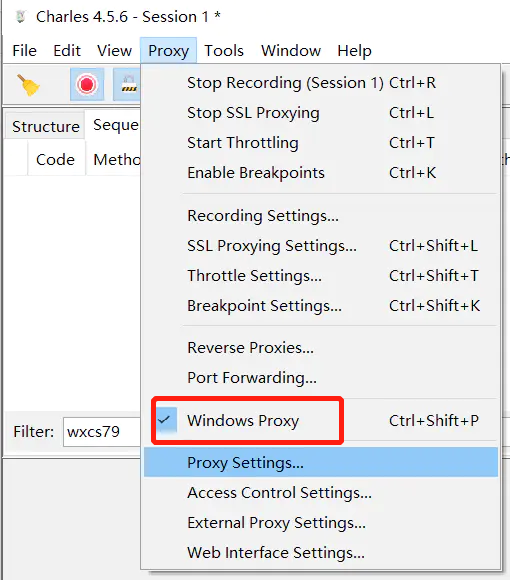
Task: Click the broom clear session icon
Action: 28,85
